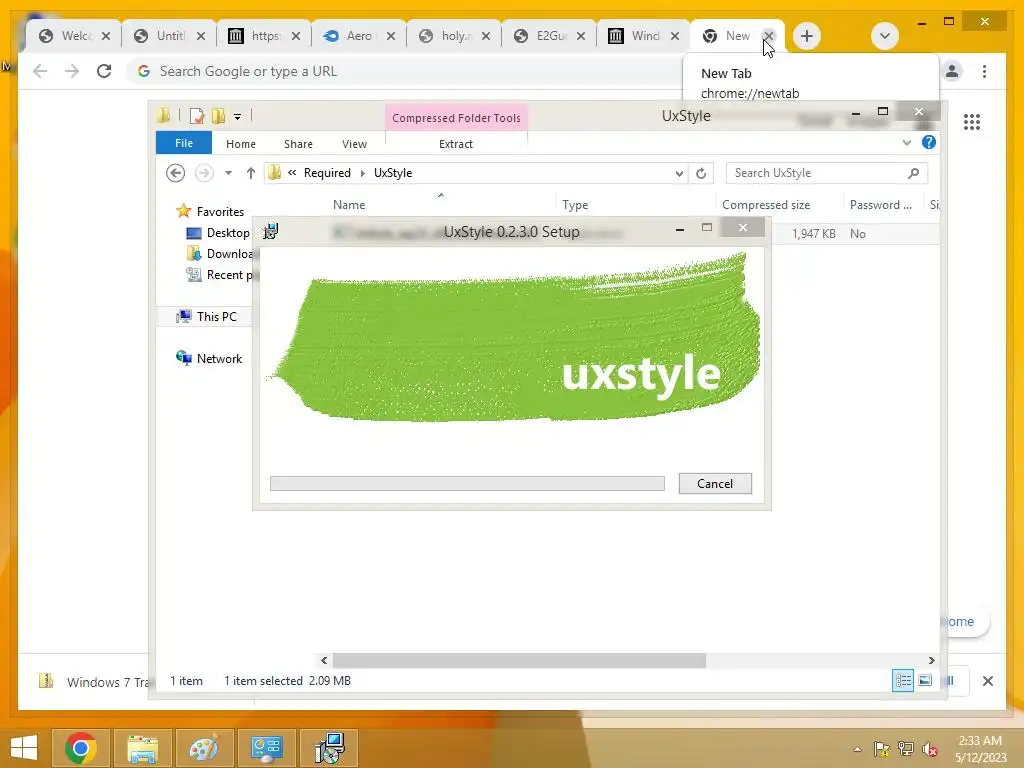Viewport: 1024px width, 768px height.
Task: Open Windows Start button
Action: (x=24, y=748)
